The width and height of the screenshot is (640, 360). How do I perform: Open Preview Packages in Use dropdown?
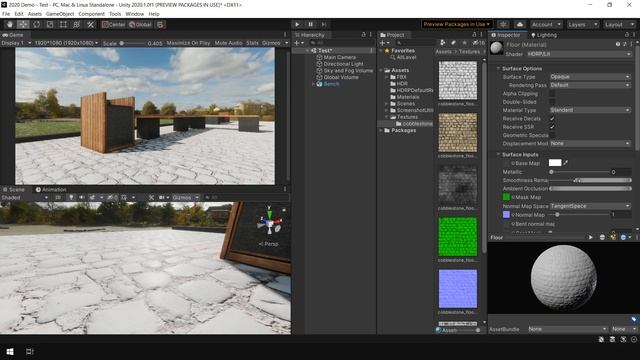tap(457, 24)
